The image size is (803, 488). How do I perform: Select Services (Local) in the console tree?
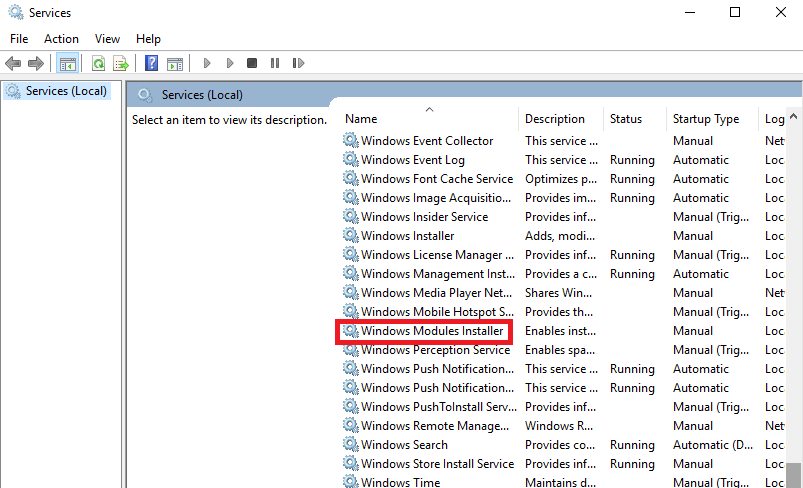pyautogui.click(x=66, y=91)
